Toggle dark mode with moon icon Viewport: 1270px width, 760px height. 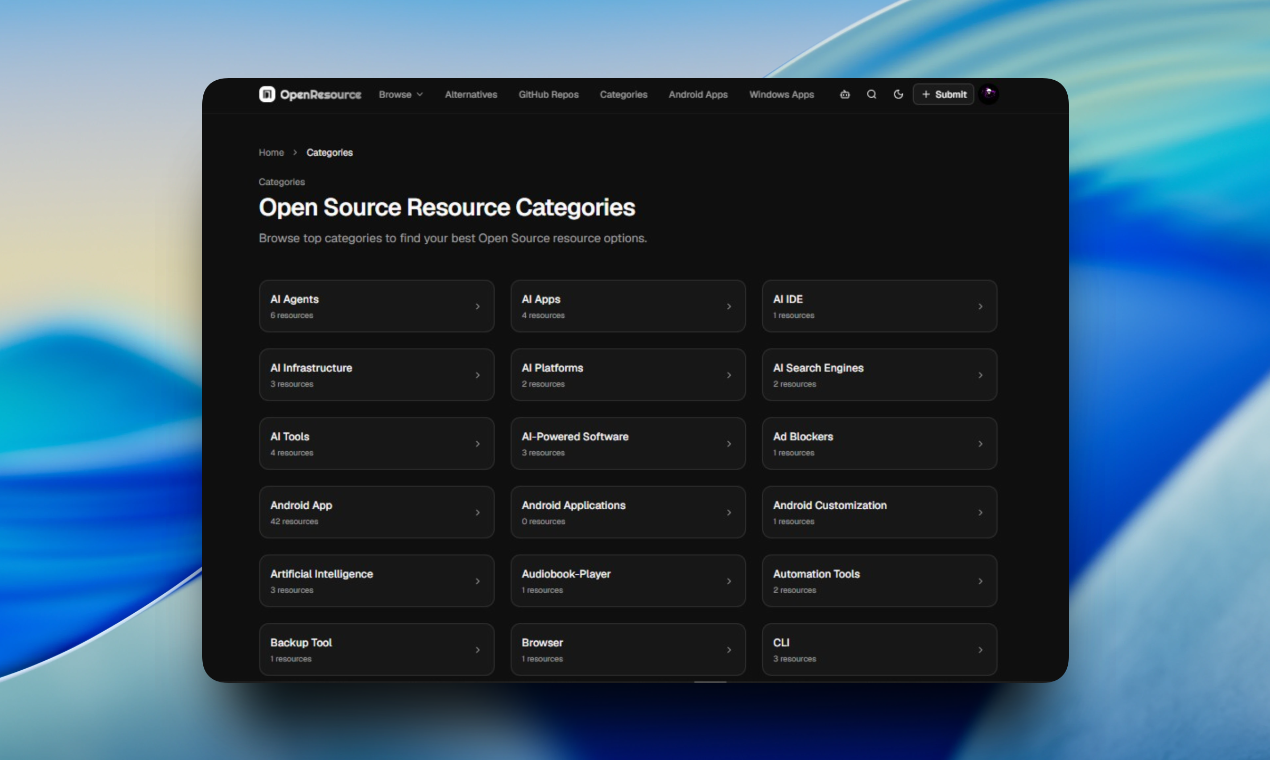pos(898,95)
